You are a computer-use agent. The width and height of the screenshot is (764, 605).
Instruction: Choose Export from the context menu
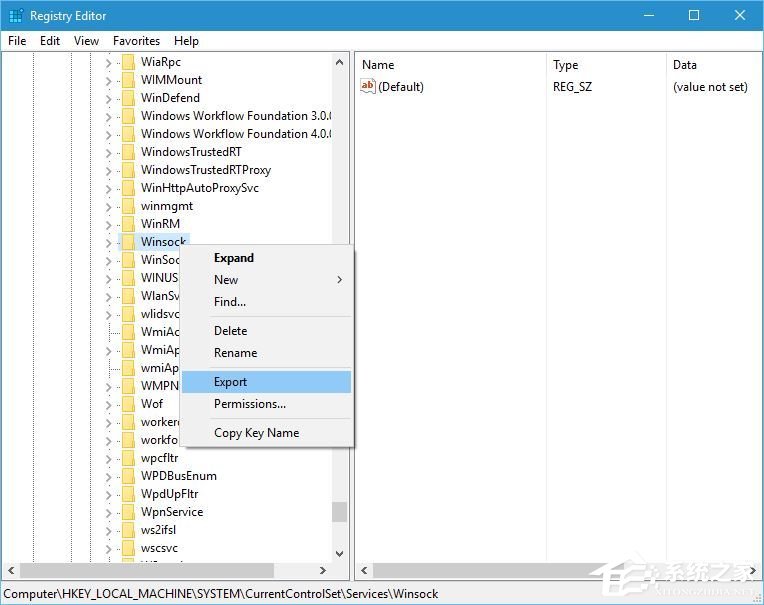(231, 382)
